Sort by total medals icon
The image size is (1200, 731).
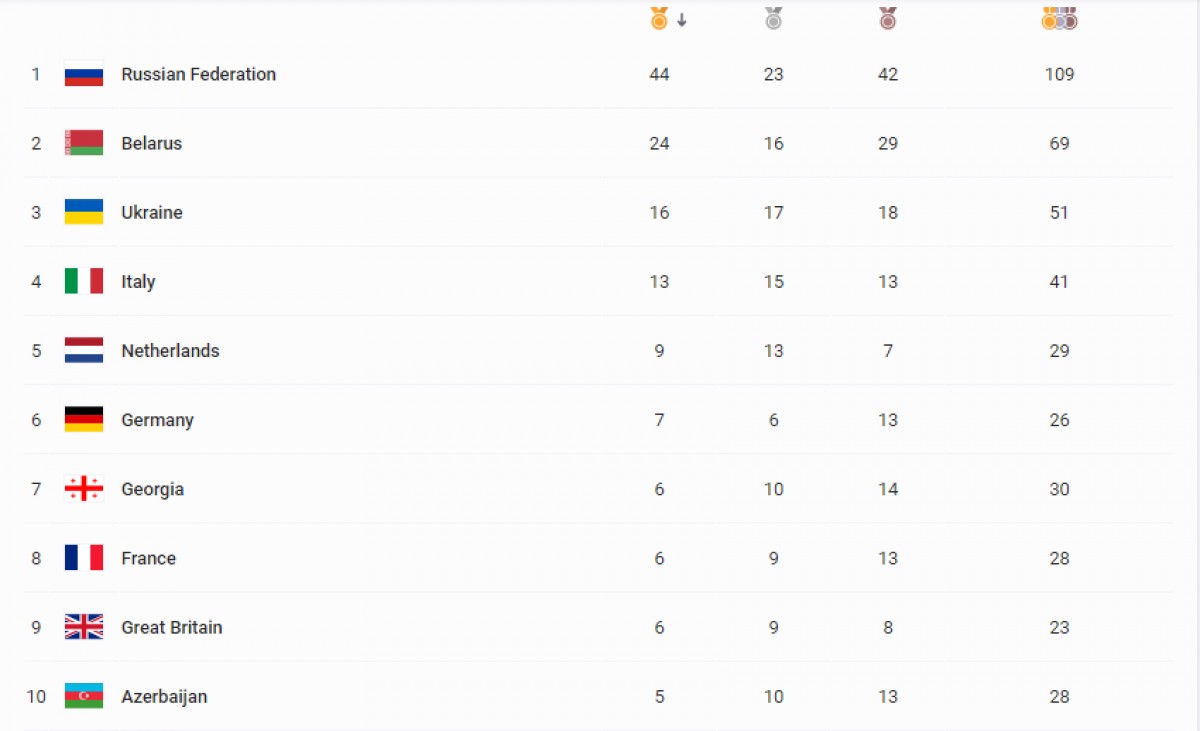tap(1060, 18)
